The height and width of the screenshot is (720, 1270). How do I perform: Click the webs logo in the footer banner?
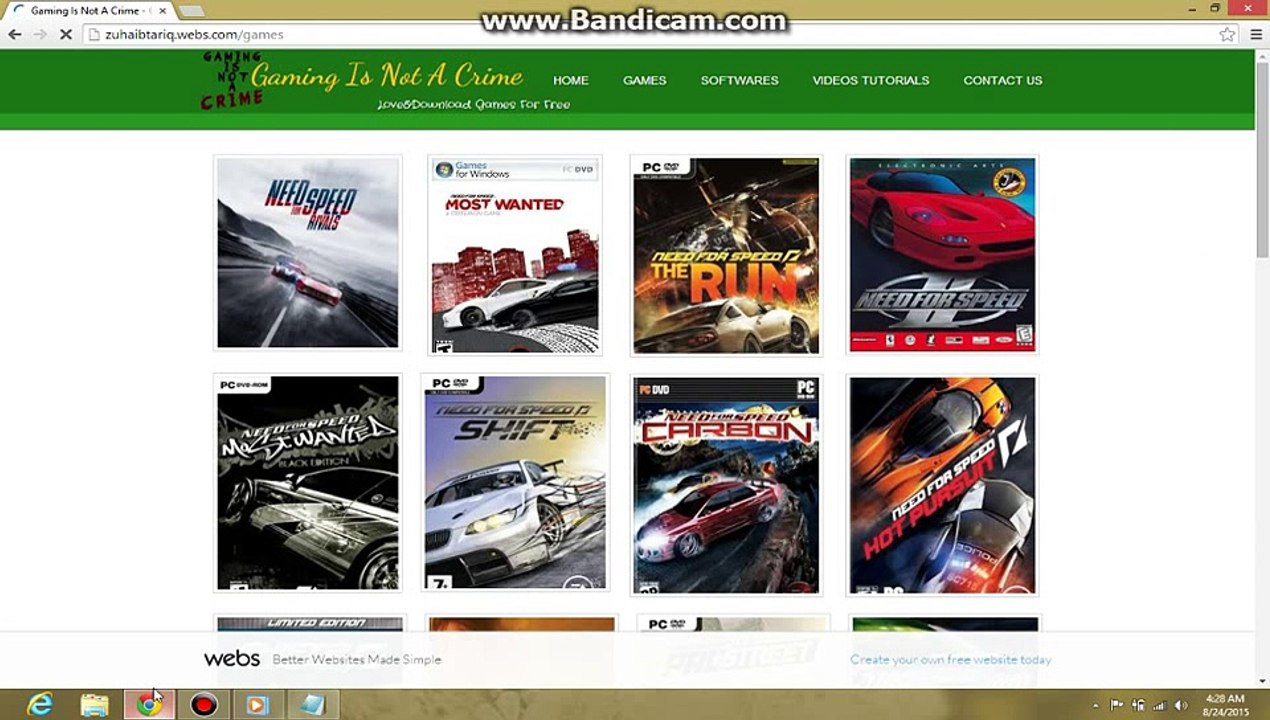232,659
